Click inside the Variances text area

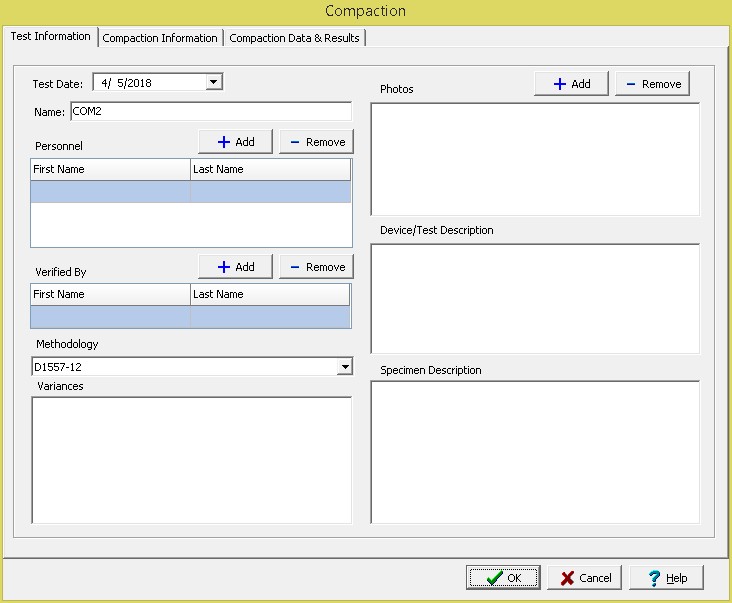pyautogui.click(x=191, y=460)
